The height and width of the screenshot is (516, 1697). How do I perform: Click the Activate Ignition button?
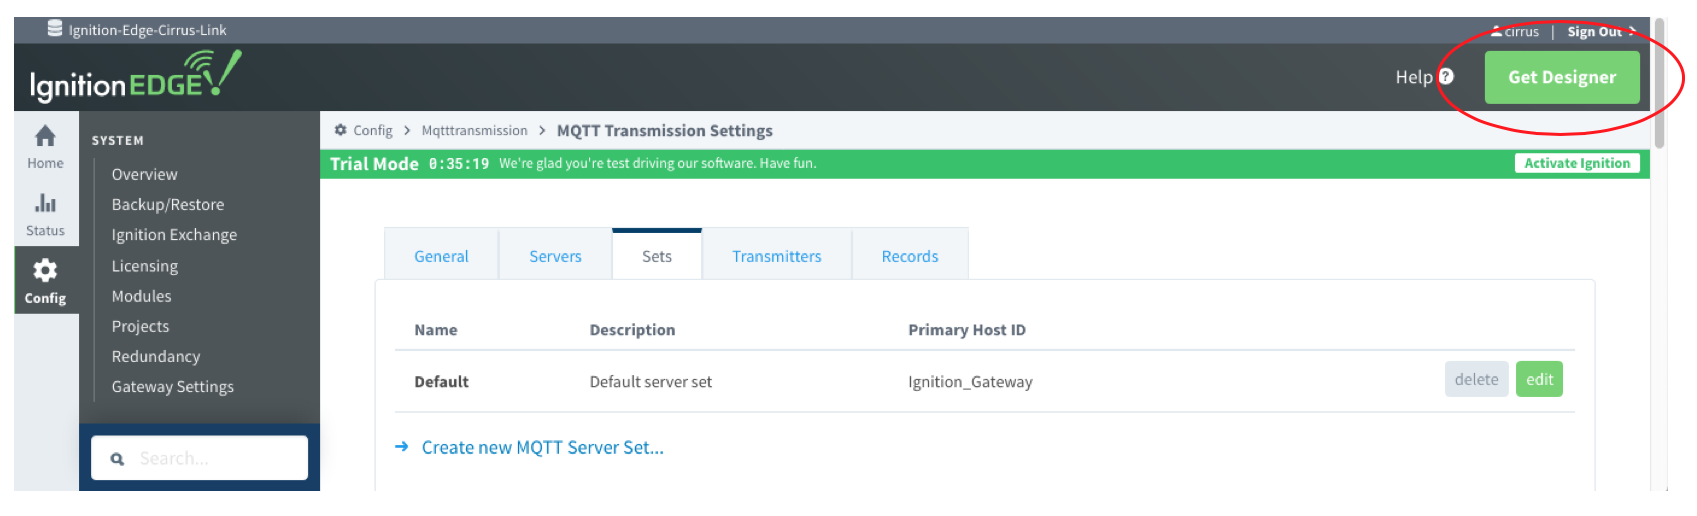(1577, 163)
